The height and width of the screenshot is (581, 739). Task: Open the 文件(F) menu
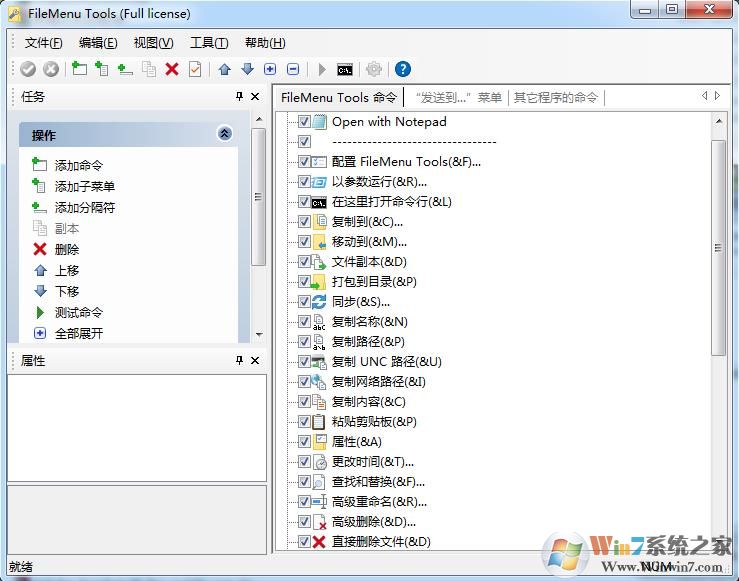tap(43, 43)
